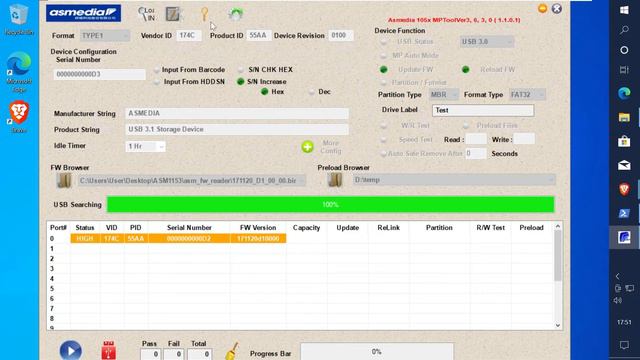This screenshot has width=640, height=360.
Task: Expand the FW Browser file path dropdown
Action: click(x=301, y=180)
